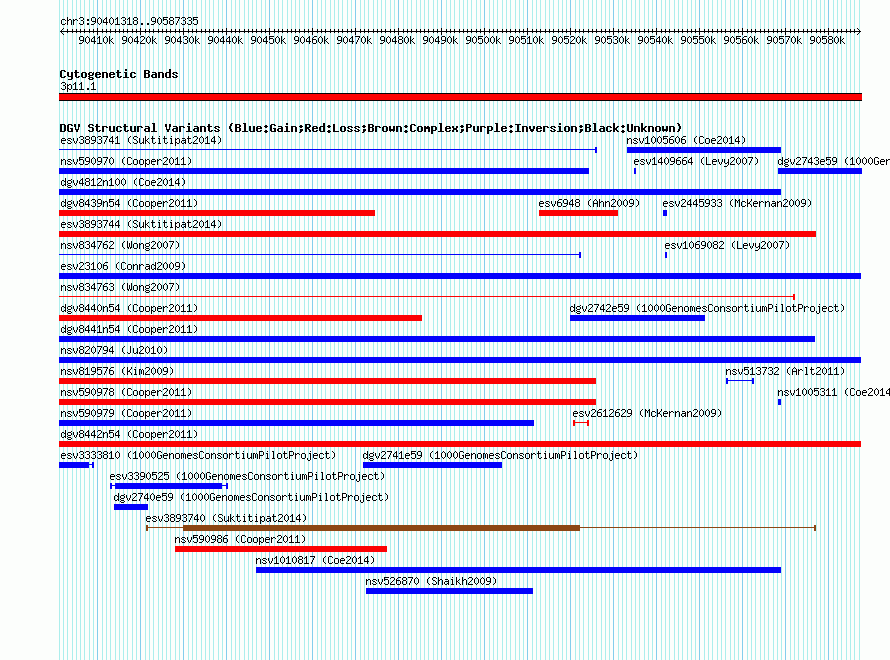Click the chr3:90401318..90587335 coordinates
Viewport: 890px width, 660px height.
(x=129, y=21)
